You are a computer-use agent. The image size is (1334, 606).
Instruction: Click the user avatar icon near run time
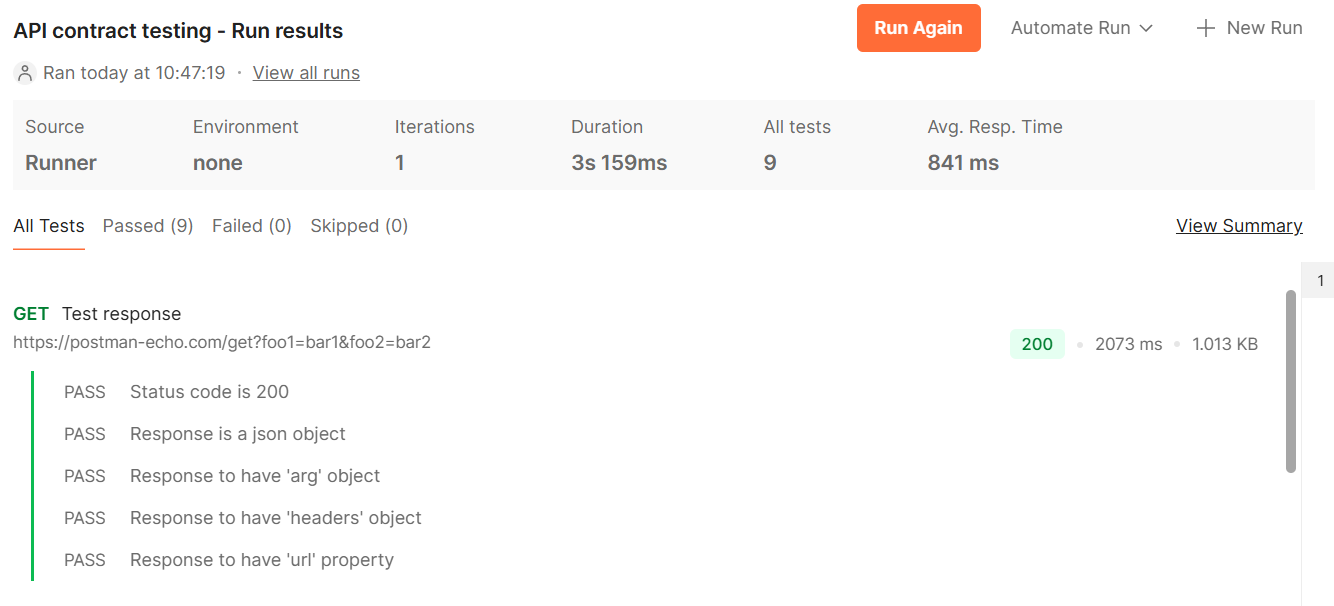click(25, 73)
